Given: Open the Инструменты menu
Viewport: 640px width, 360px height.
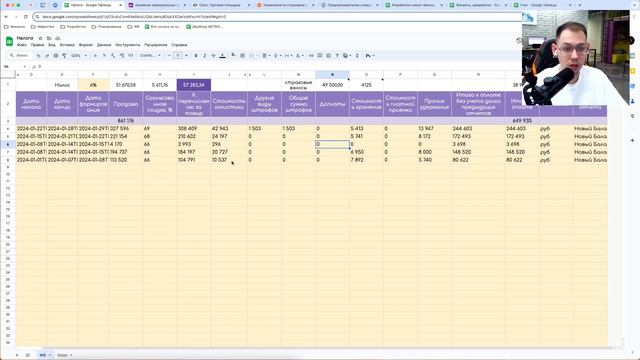Looking at the screenshot, I should click(x=128, y=45).
